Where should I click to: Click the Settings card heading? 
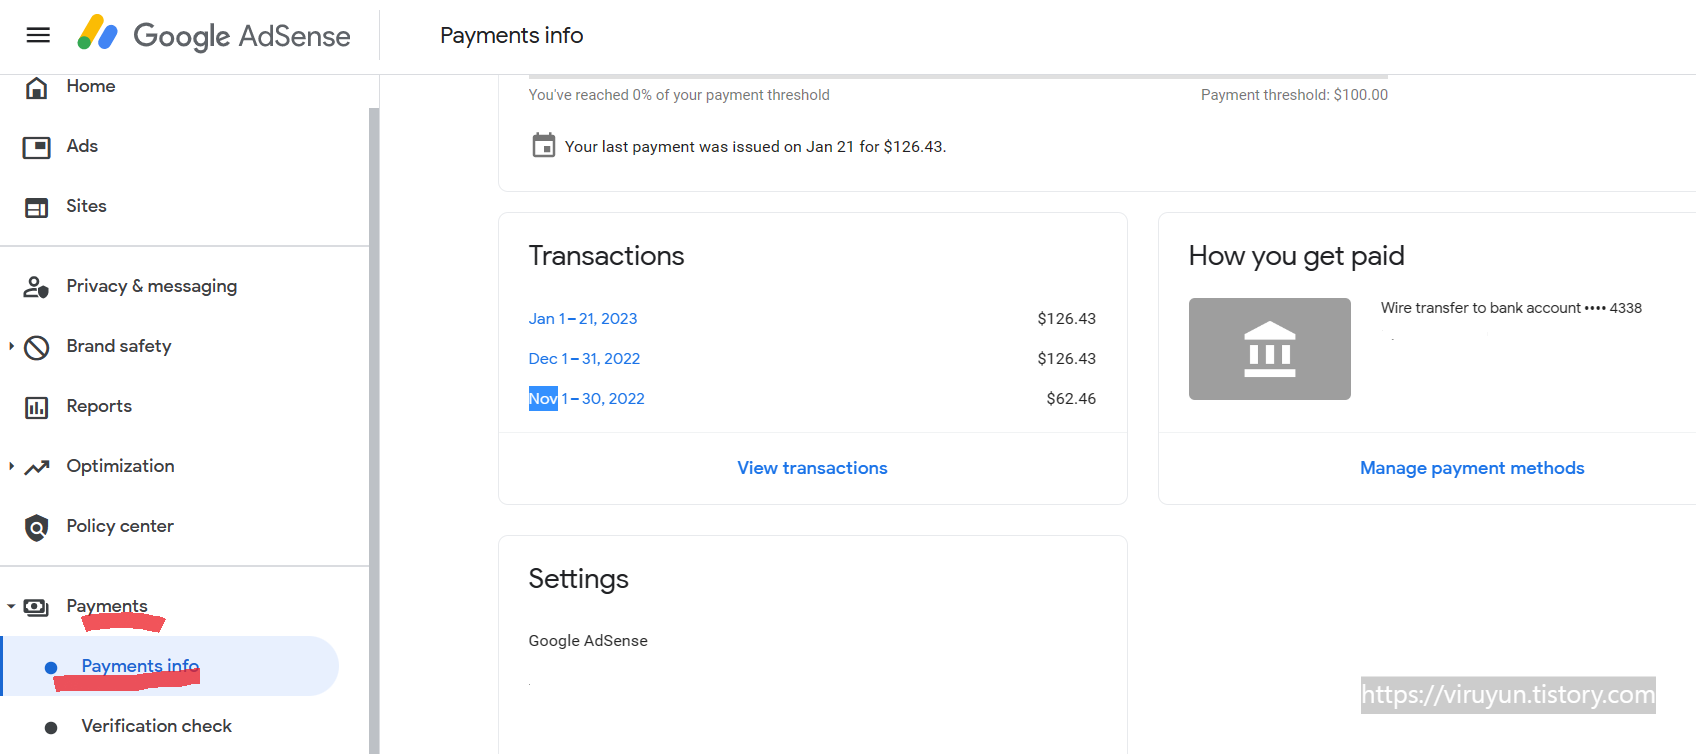click(x=578, y=579)
